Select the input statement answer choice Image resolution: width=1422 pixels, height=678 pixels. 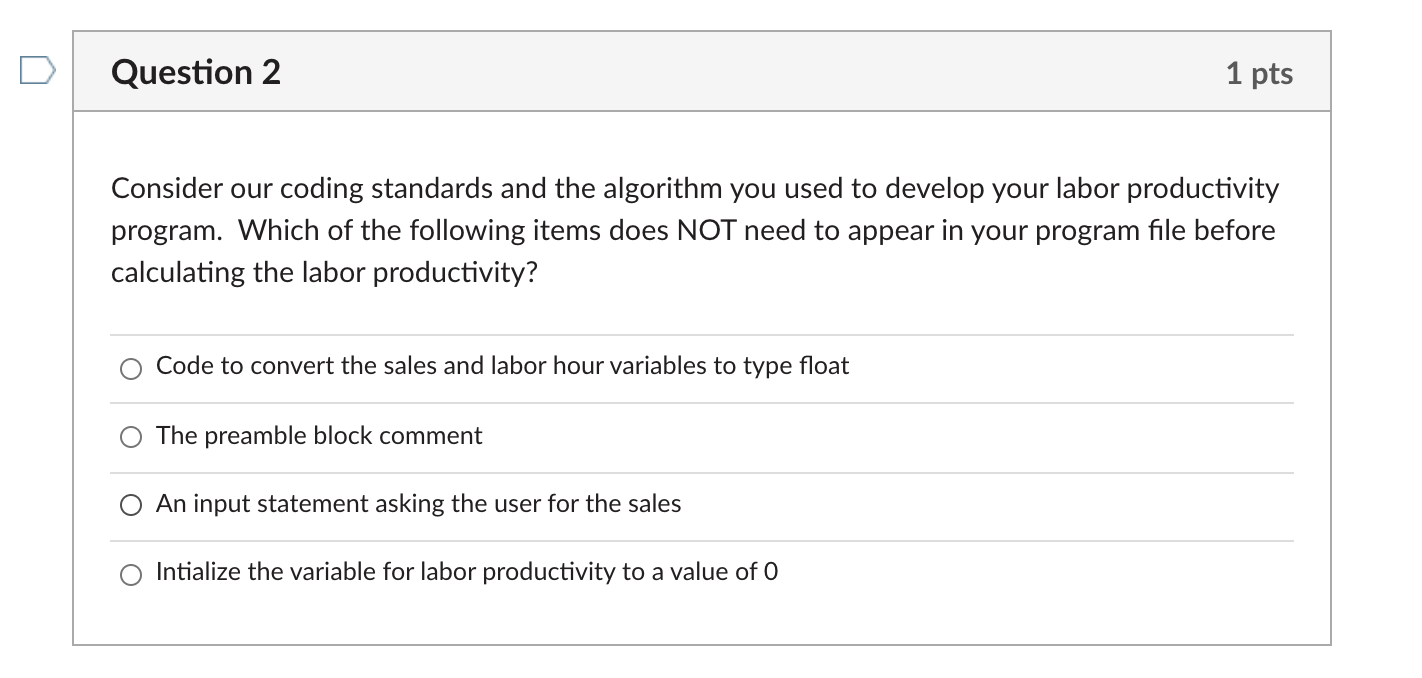point(130,505)
